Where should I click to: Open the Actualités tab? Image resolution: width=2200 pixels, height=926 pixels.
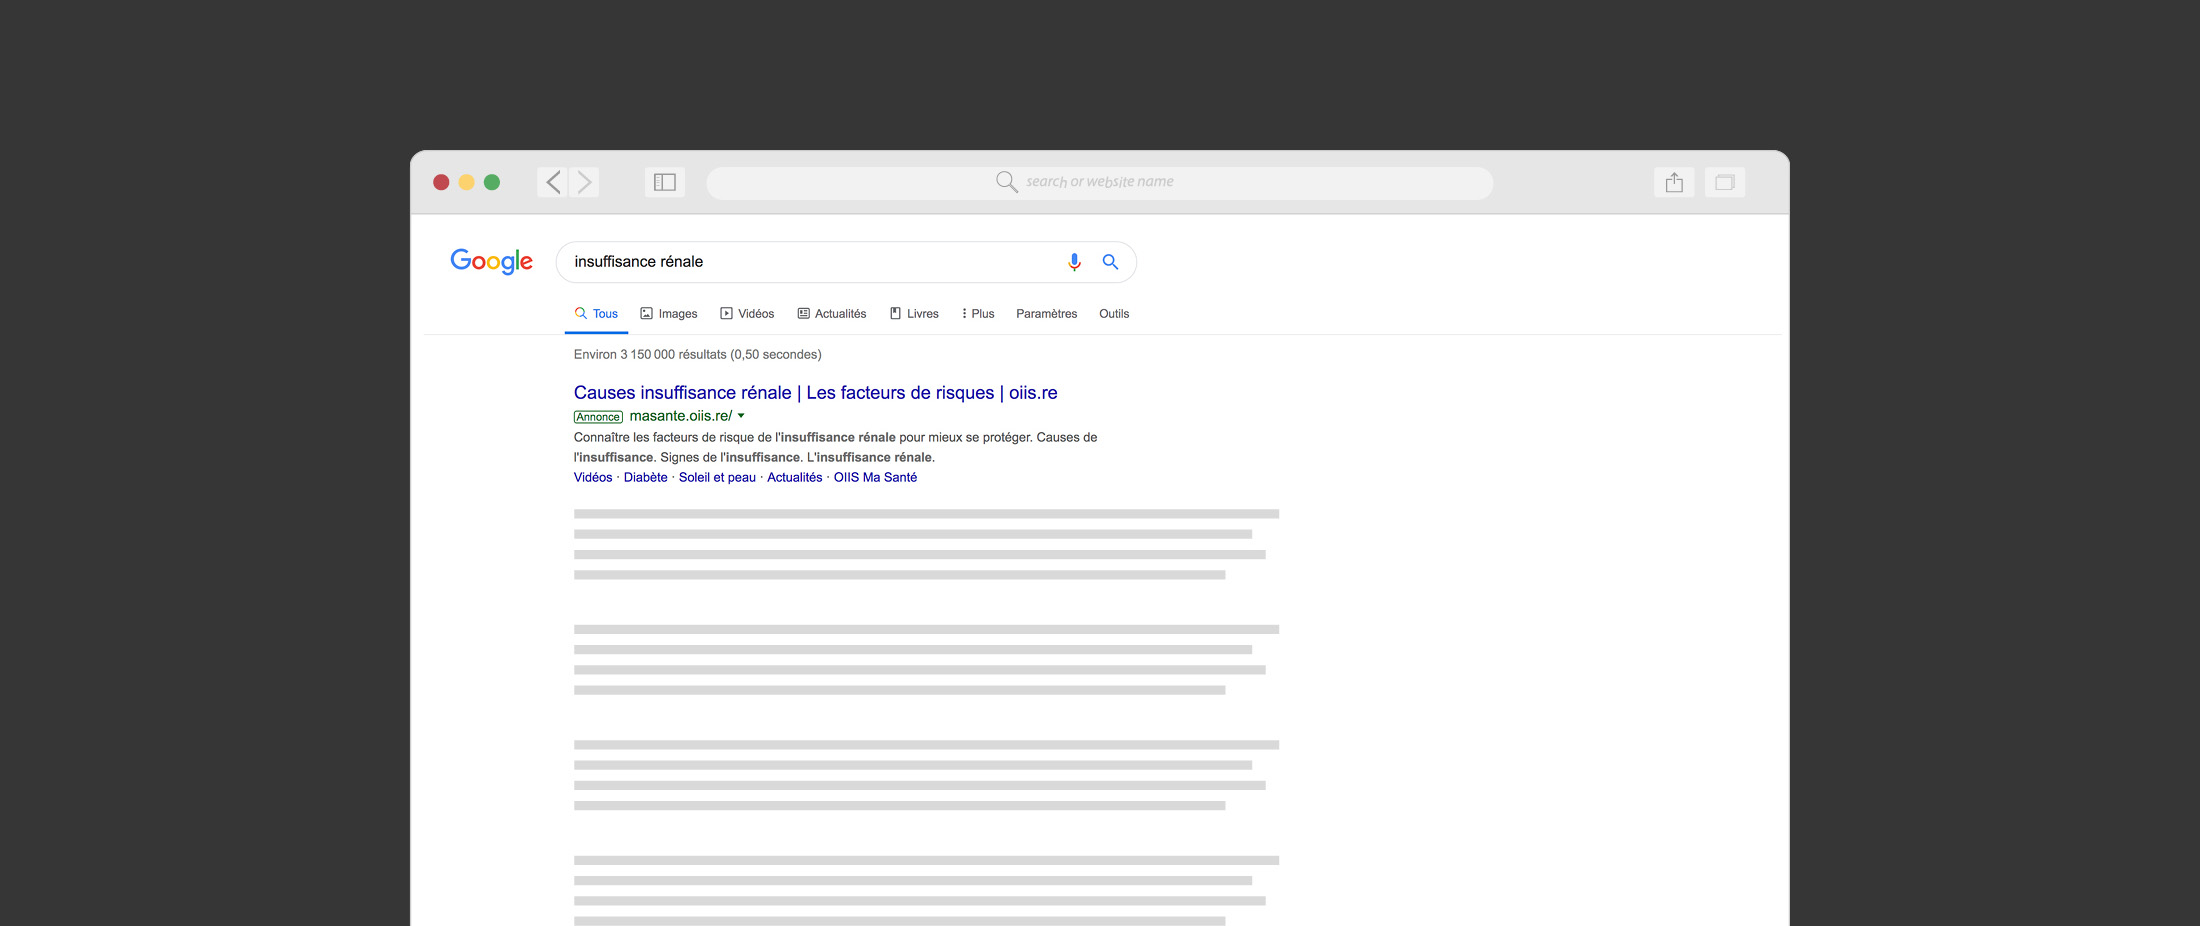[x=832, y=314]
